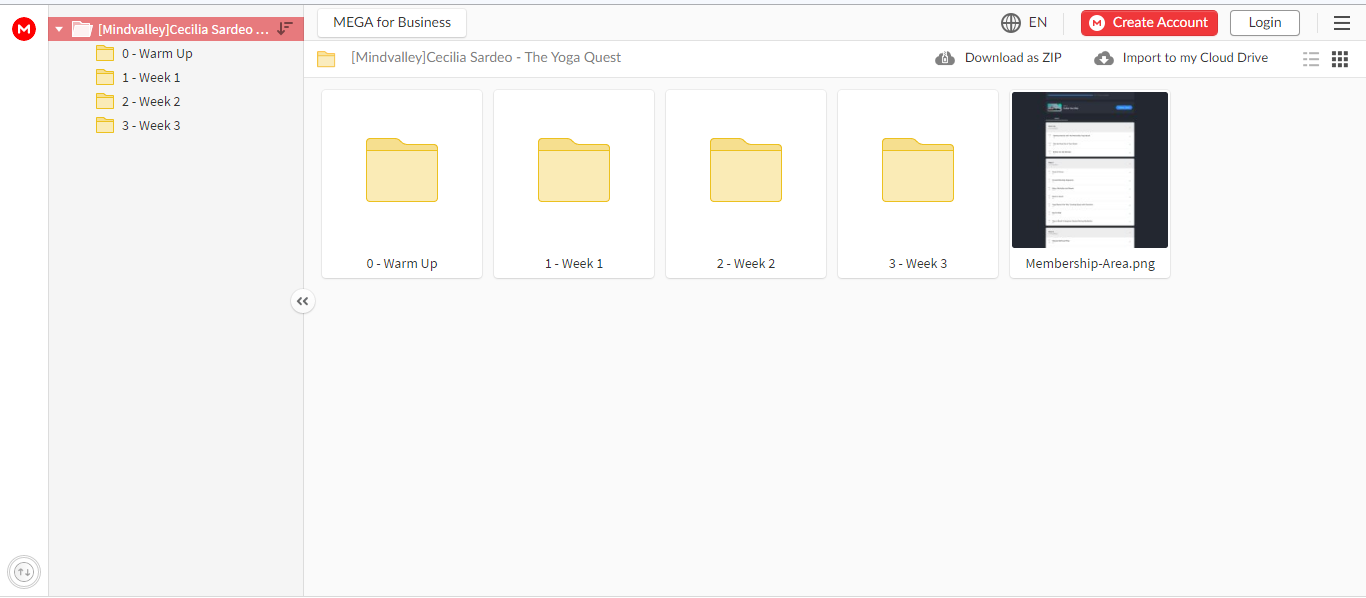Switch to list view
This screenshot has height=598, width=1366.
coord(1311,59)
